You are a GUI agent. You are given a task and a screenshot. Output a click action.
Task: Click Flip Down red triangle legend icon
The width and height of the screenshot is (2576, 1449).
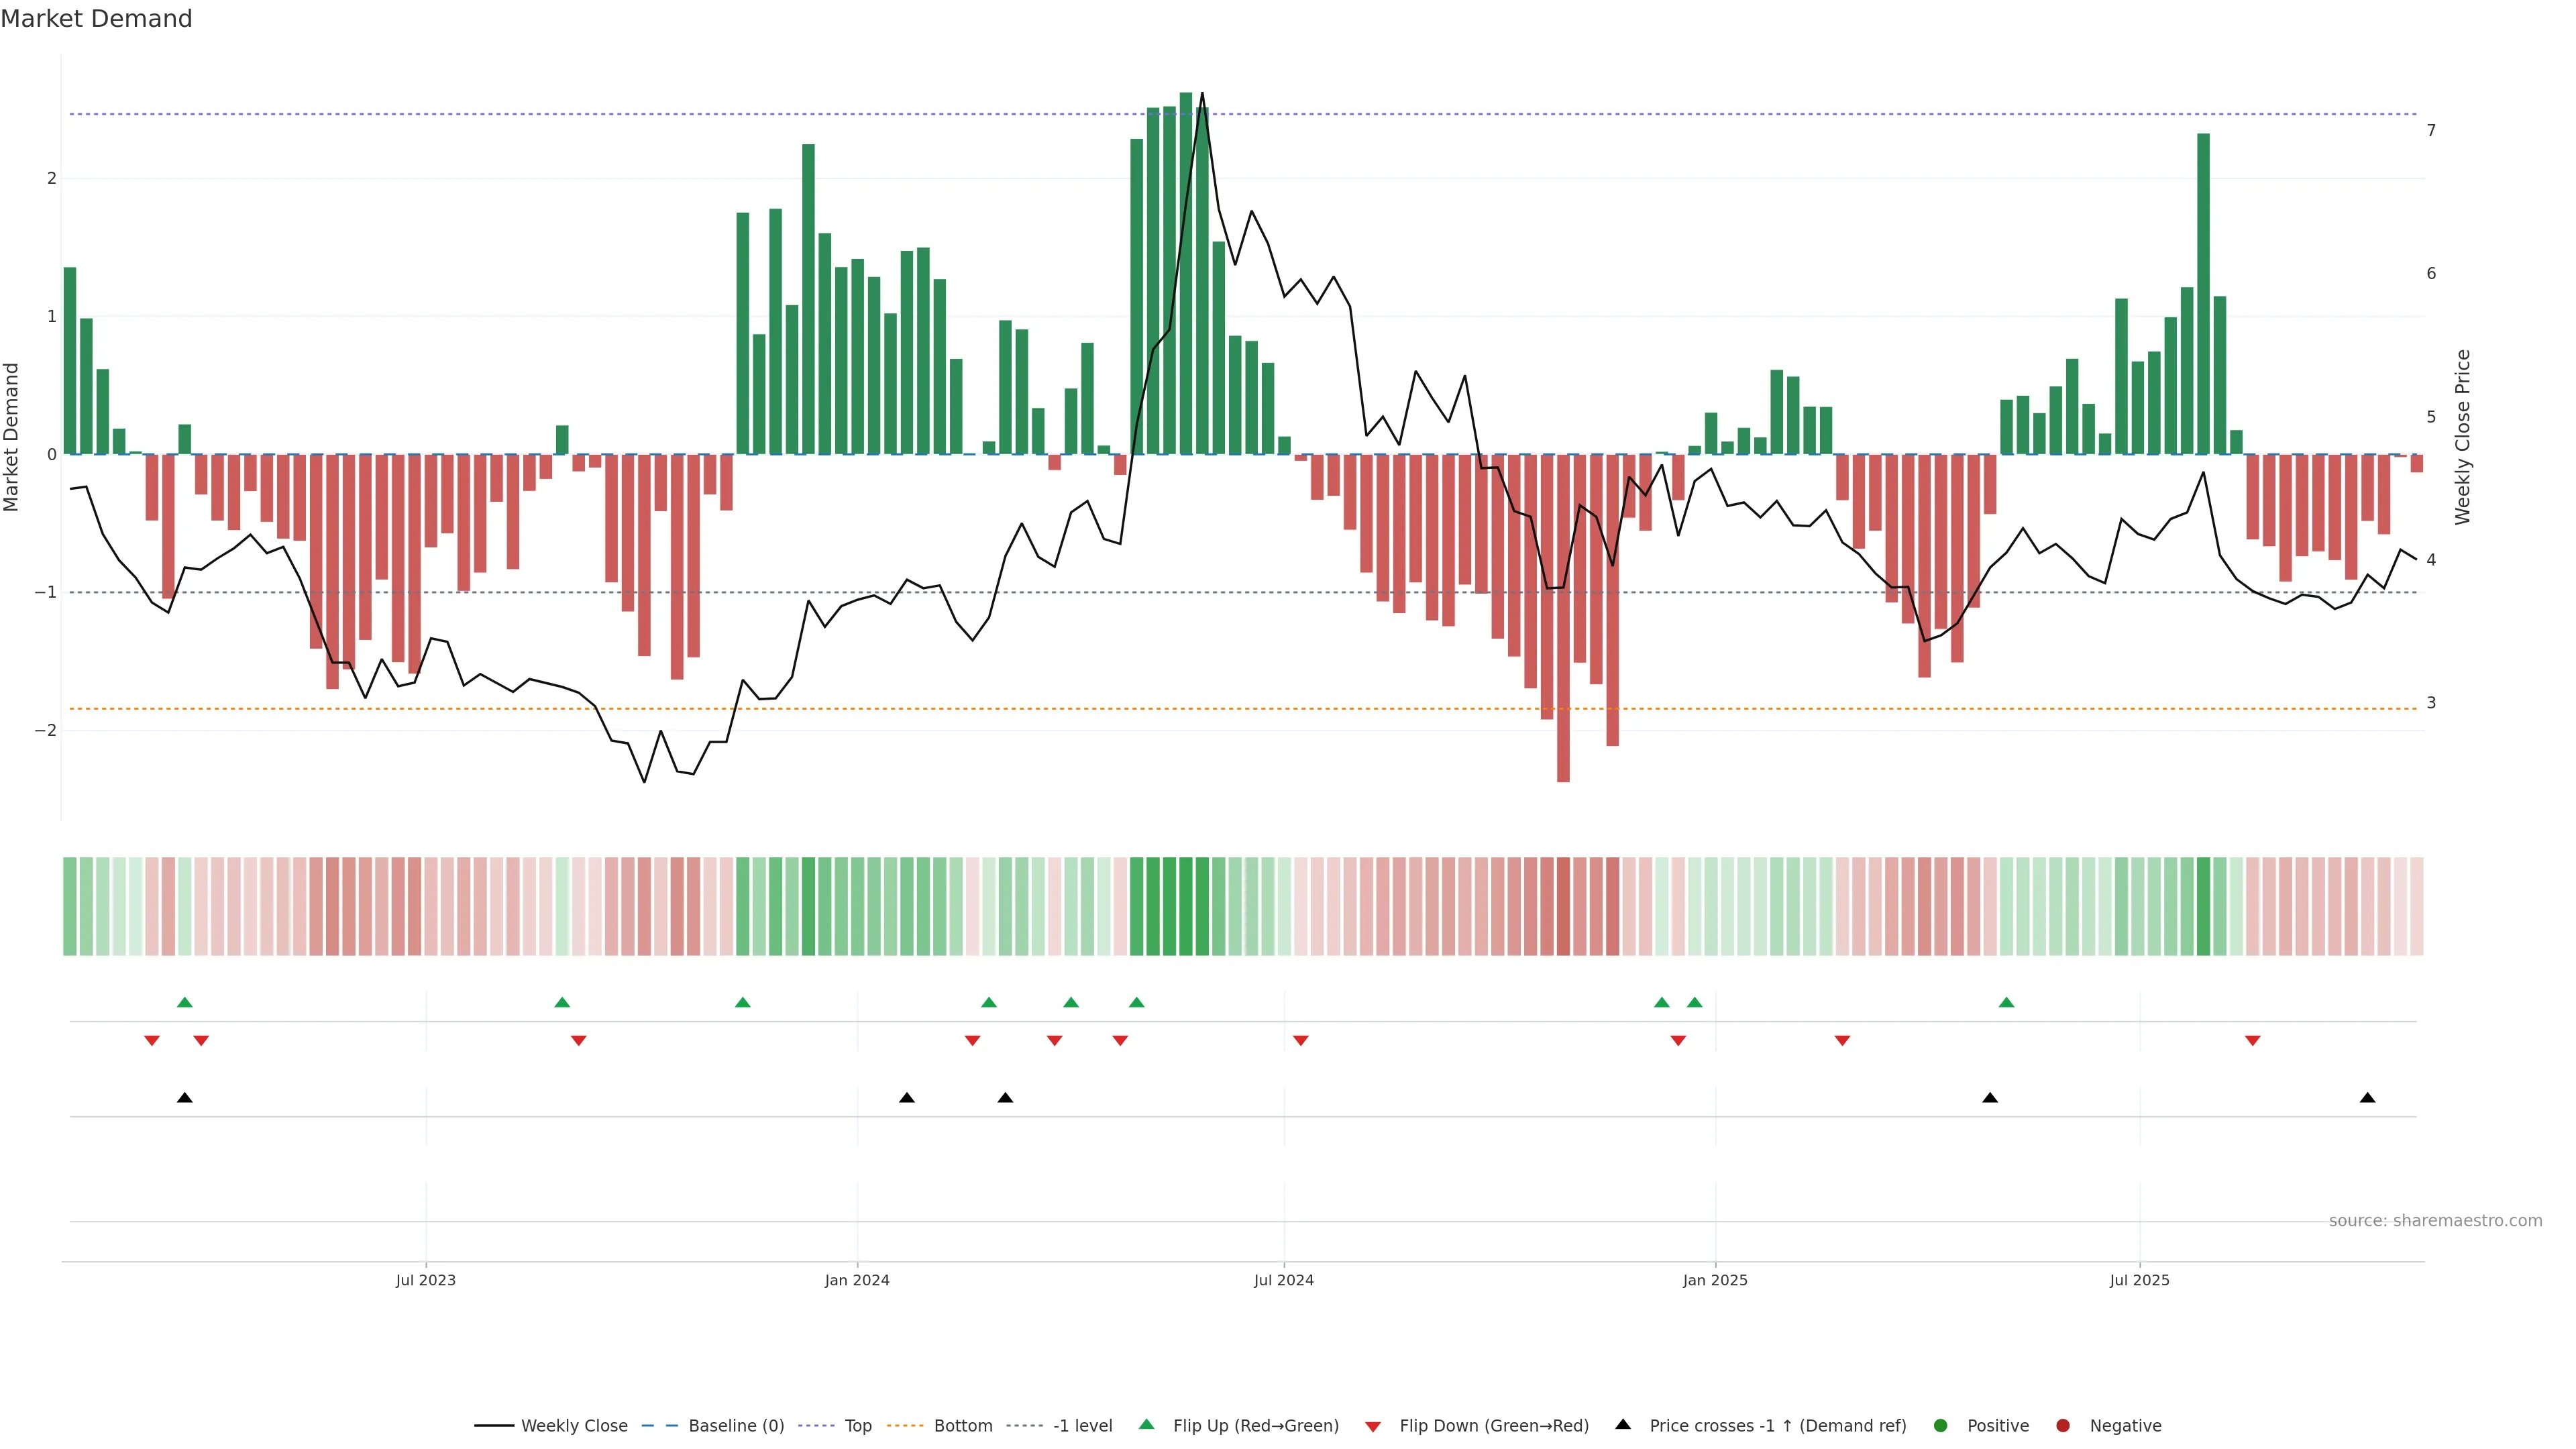1373,1427
